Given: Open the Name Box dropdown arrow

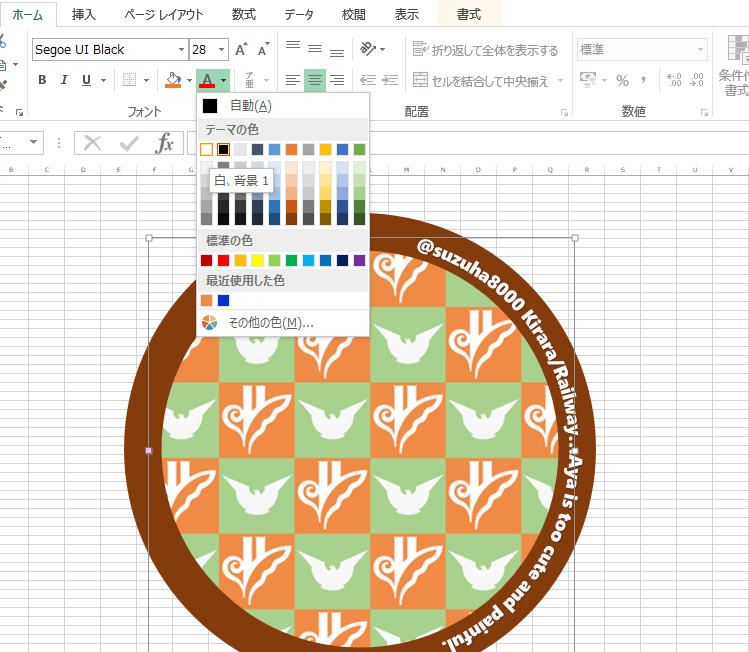Looking at the screenshot, I should point(33,142).
